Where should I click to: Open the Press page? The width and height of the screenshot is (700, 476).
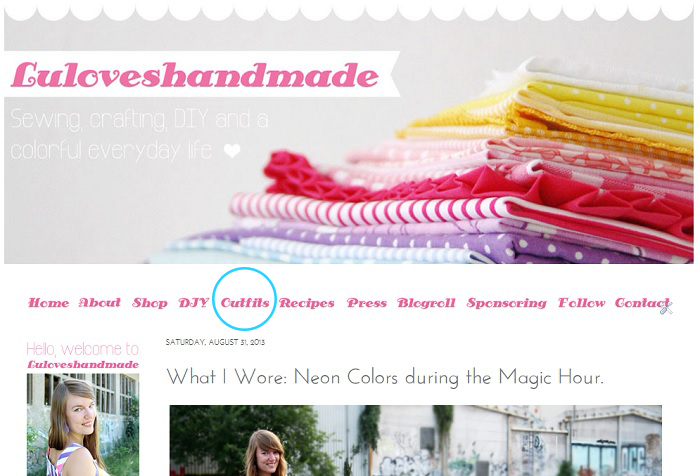pos(367,303)
